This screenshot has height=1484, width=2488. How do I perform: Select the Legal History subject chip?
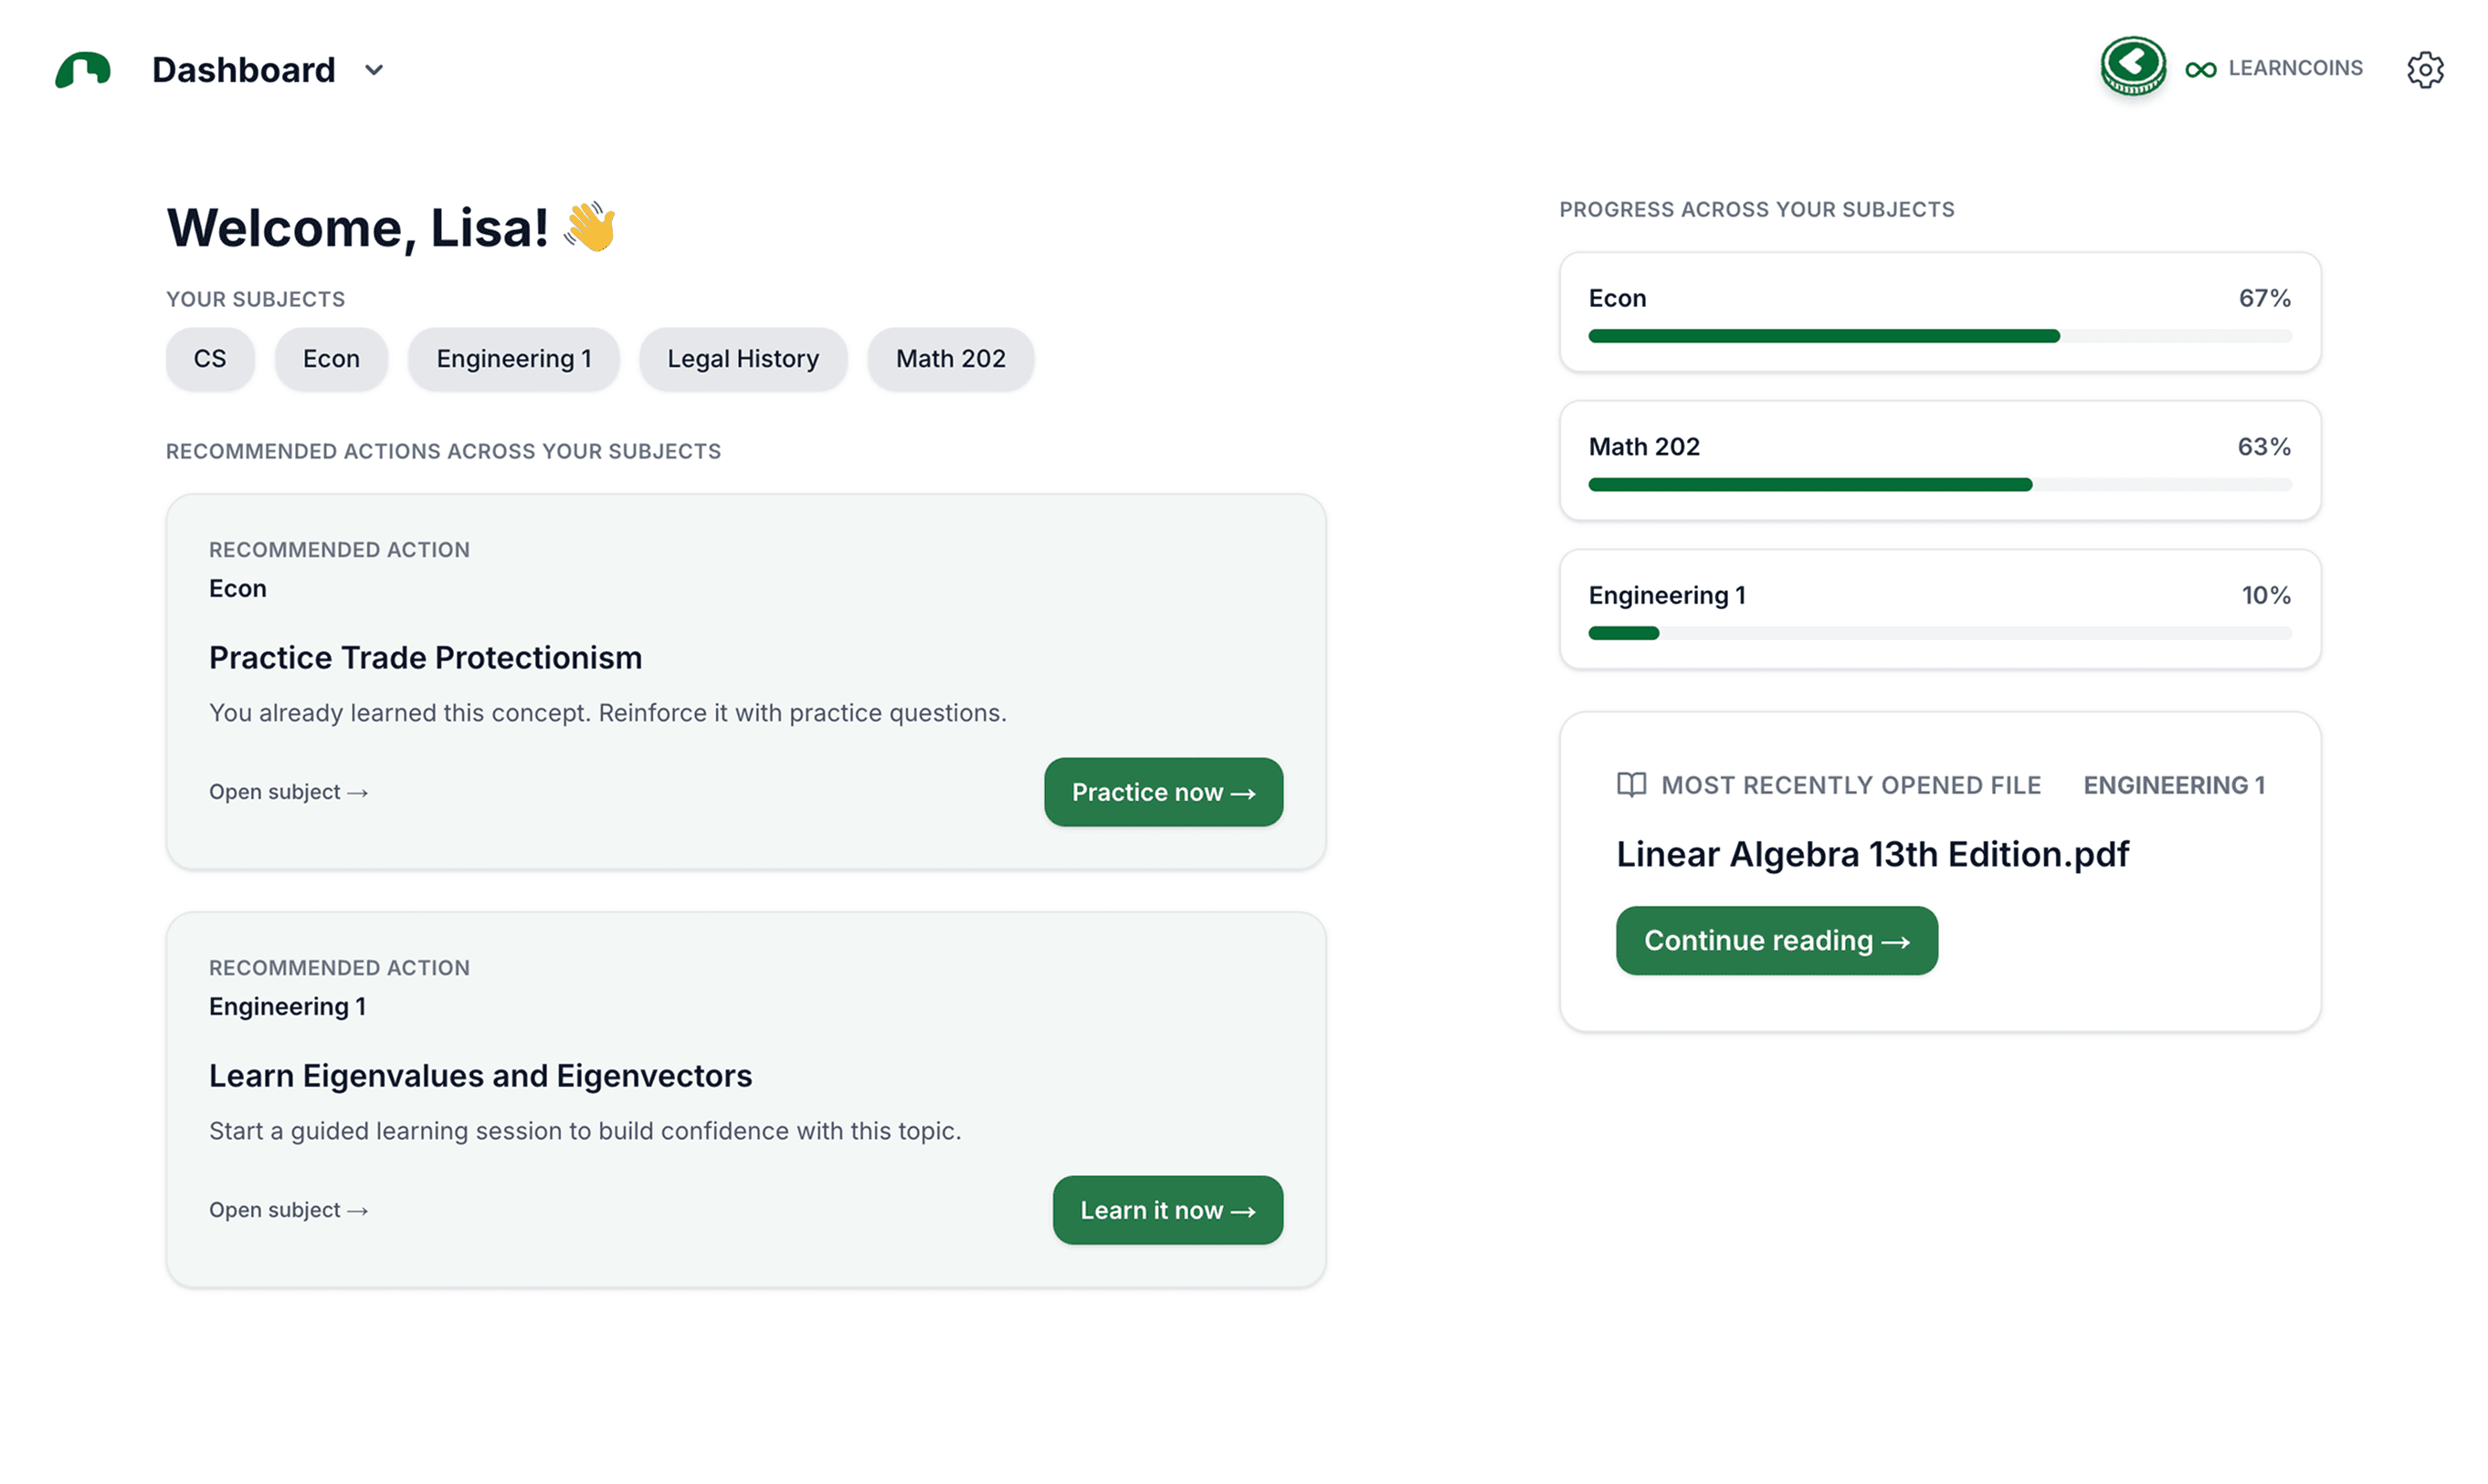pyautogui.click(x=743, y=359)
